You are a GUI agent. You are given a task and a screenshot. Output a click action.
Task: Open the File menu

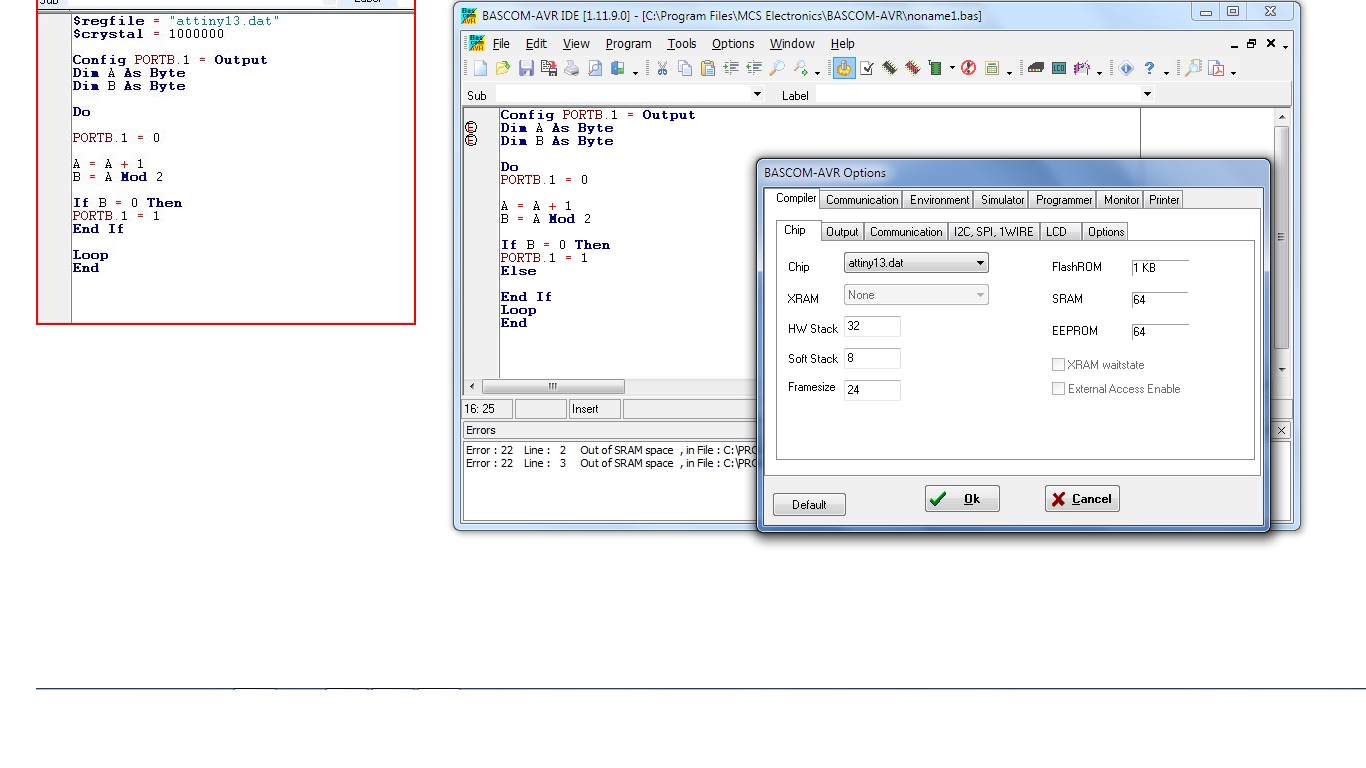(501, 44)
